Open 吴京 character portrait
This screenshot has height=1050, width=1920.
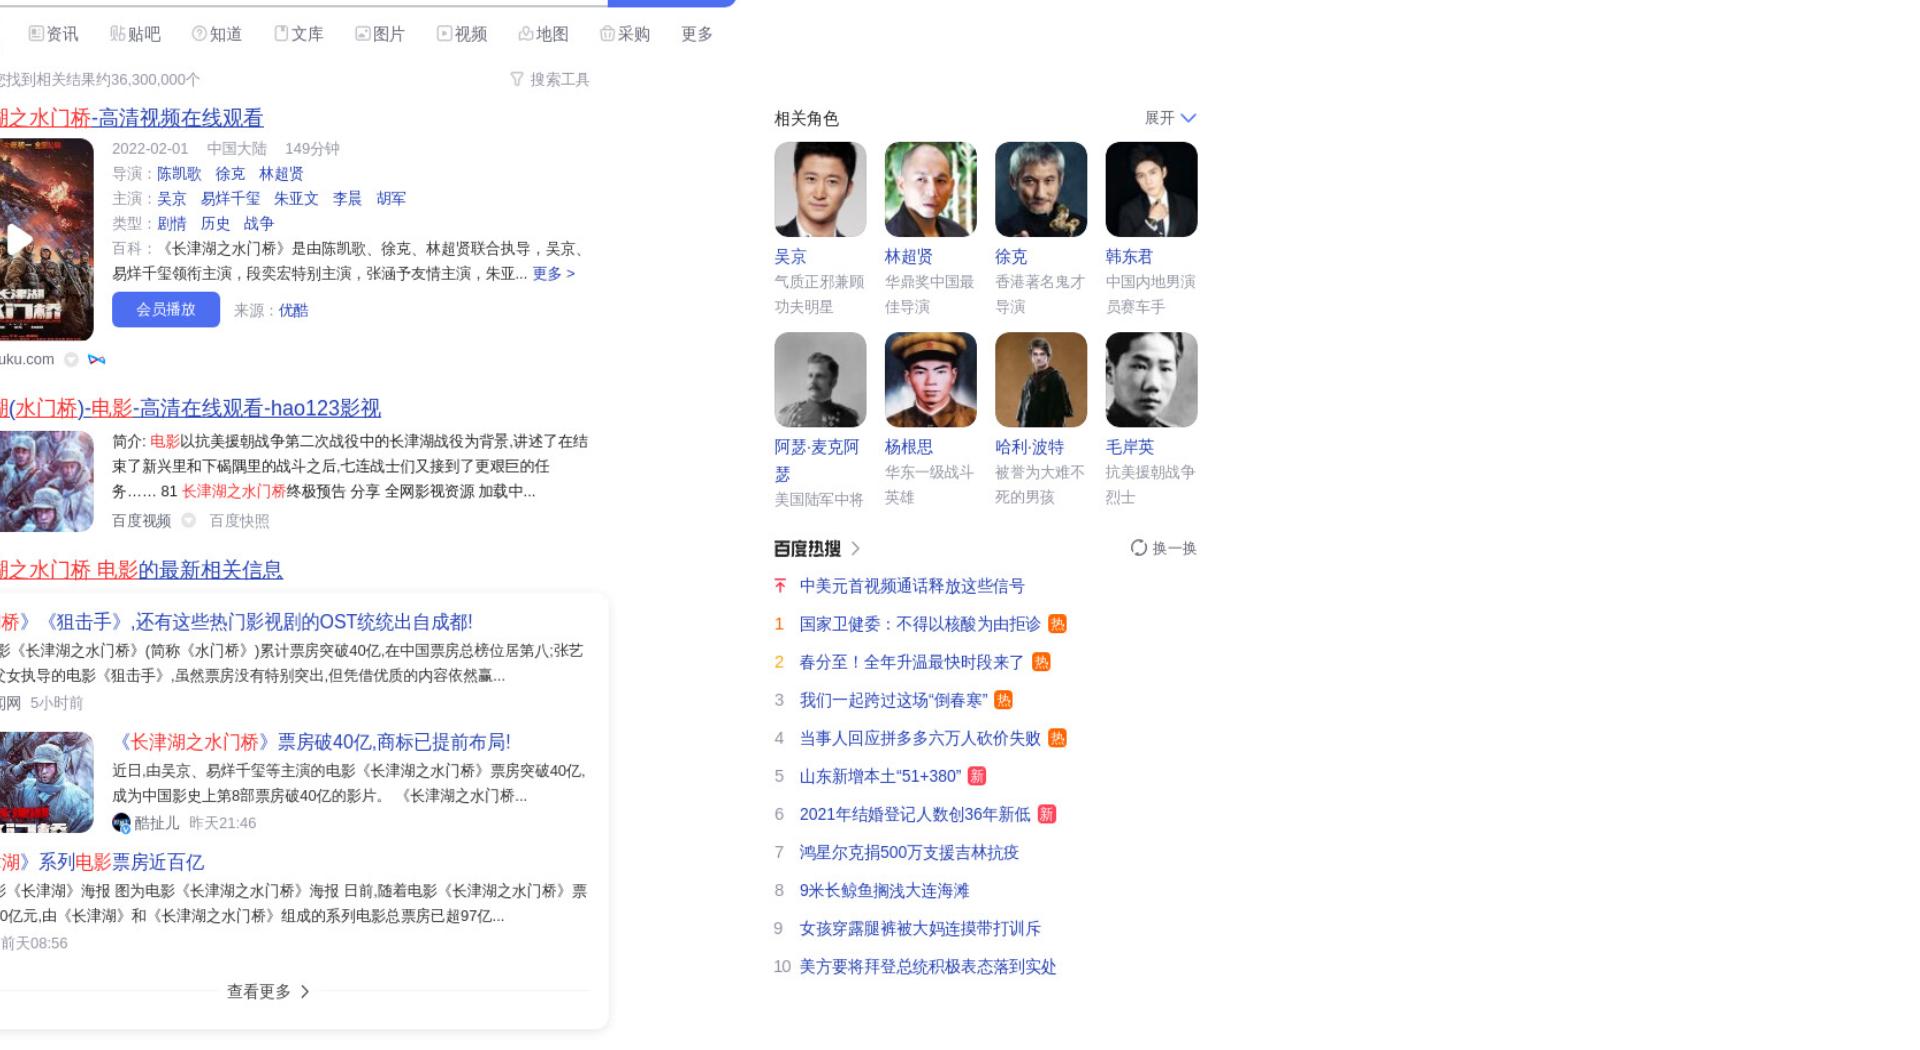click(820, 189)
